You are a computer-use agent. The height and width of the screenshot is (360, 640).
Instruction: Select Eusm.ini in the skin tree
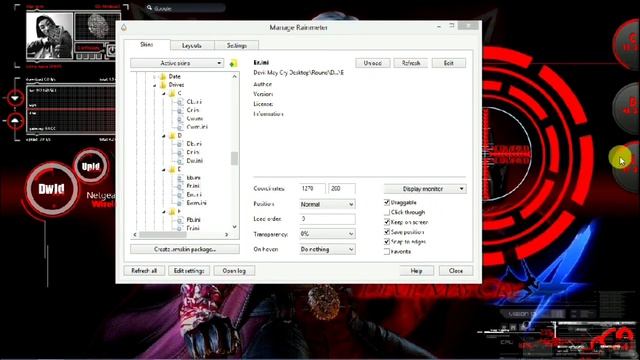[196, 203]
